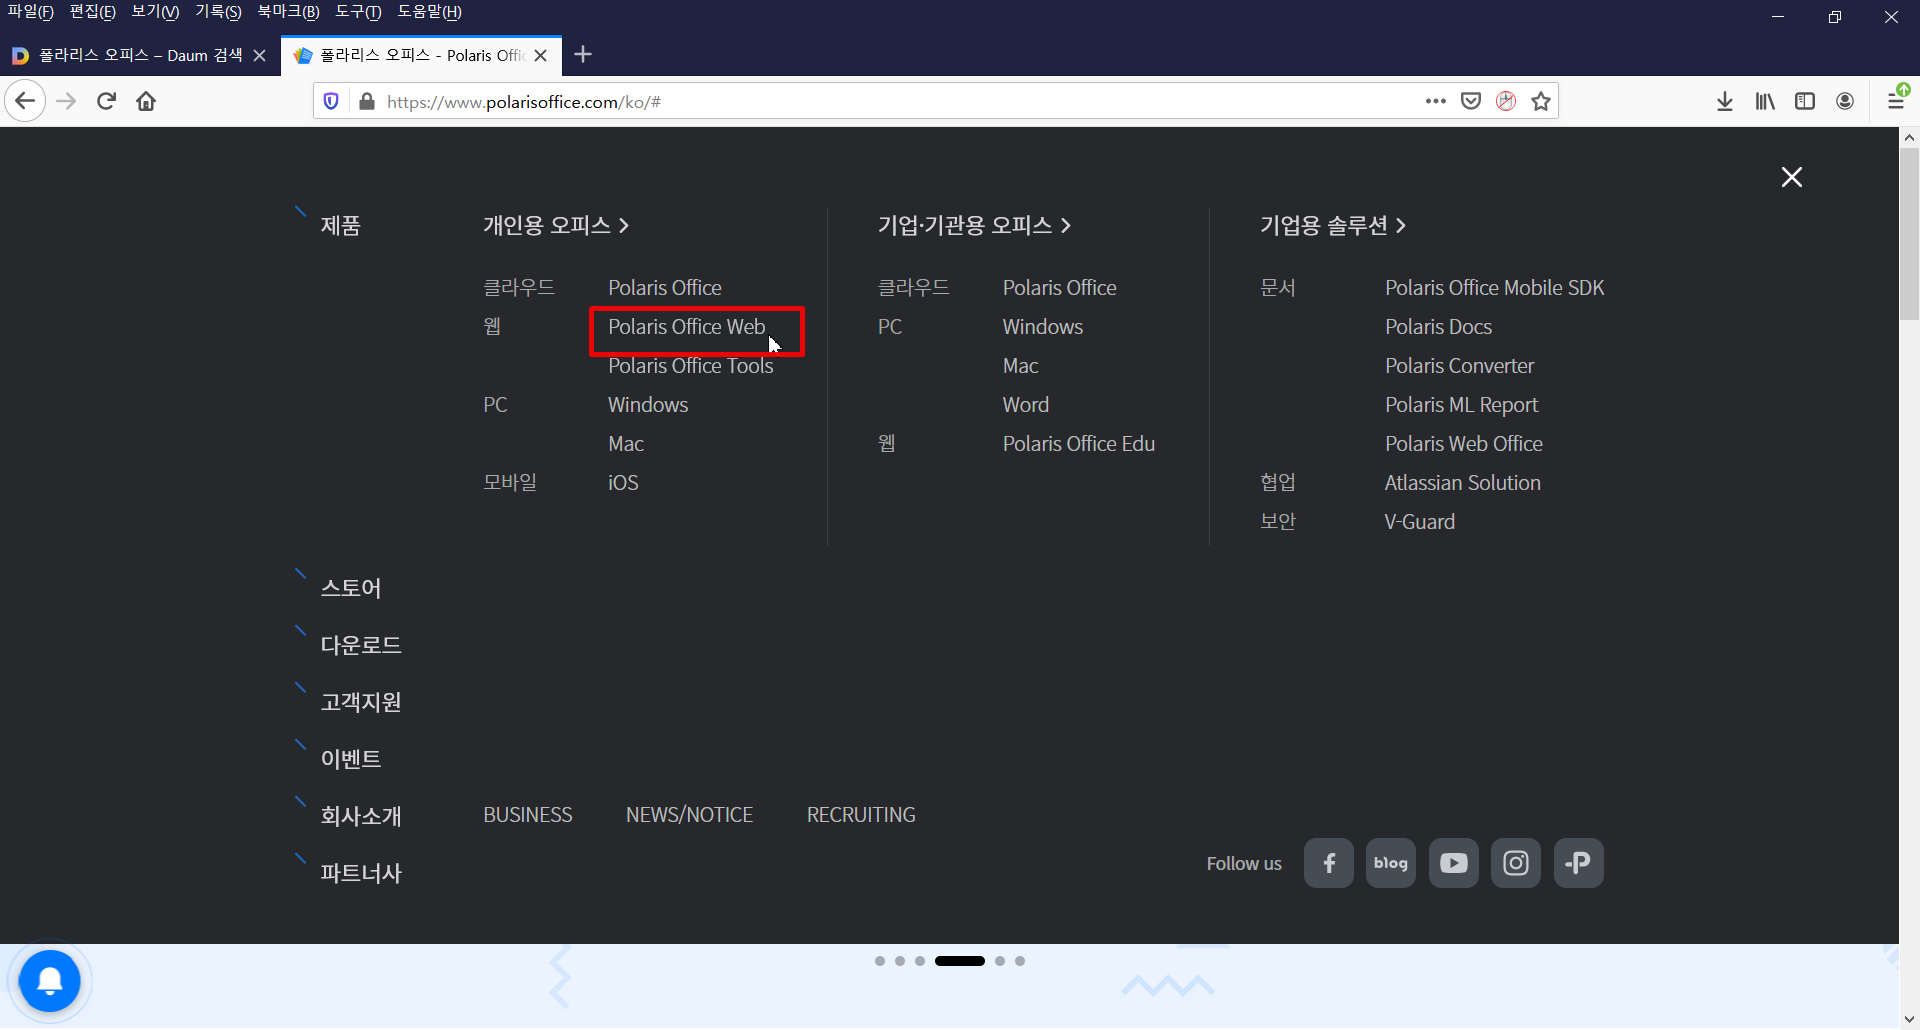Select the 스토어 category
This screenshot has width=1920, height=1030.
351,588
